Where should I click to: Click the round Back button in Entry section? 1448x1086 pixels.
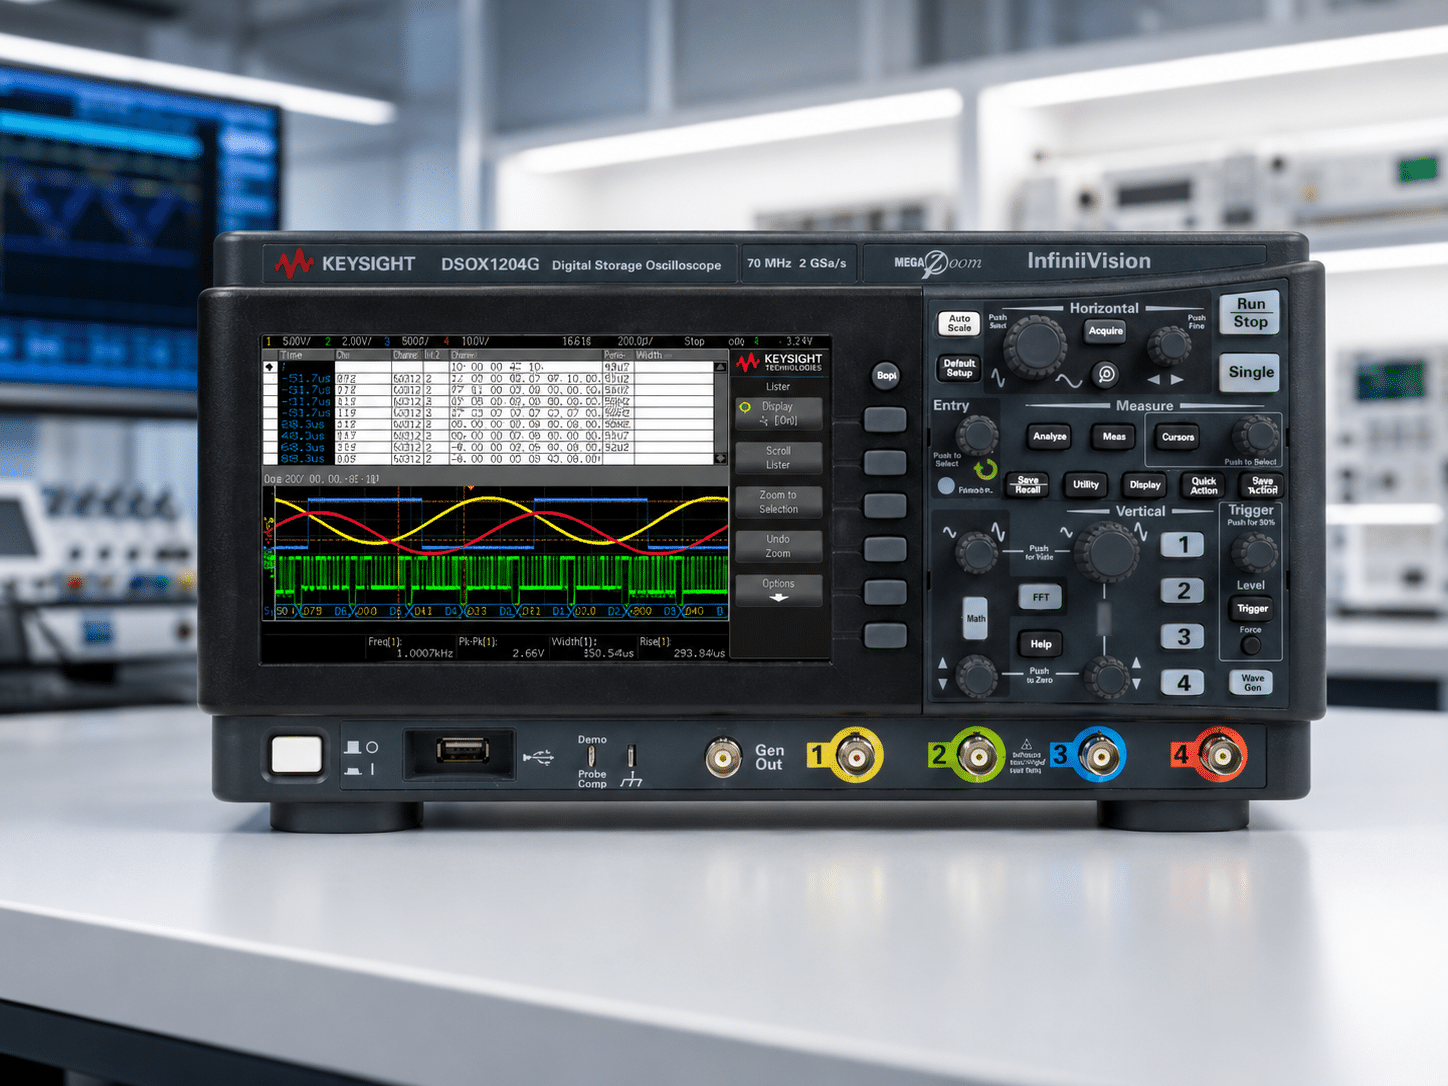[946, 486]
